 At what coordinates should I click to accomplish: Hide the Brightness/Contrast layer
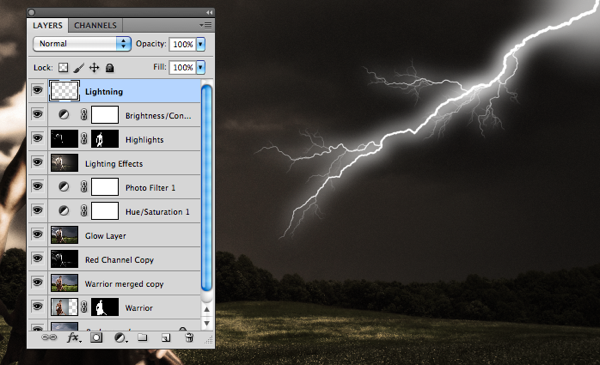pos(38,114)
